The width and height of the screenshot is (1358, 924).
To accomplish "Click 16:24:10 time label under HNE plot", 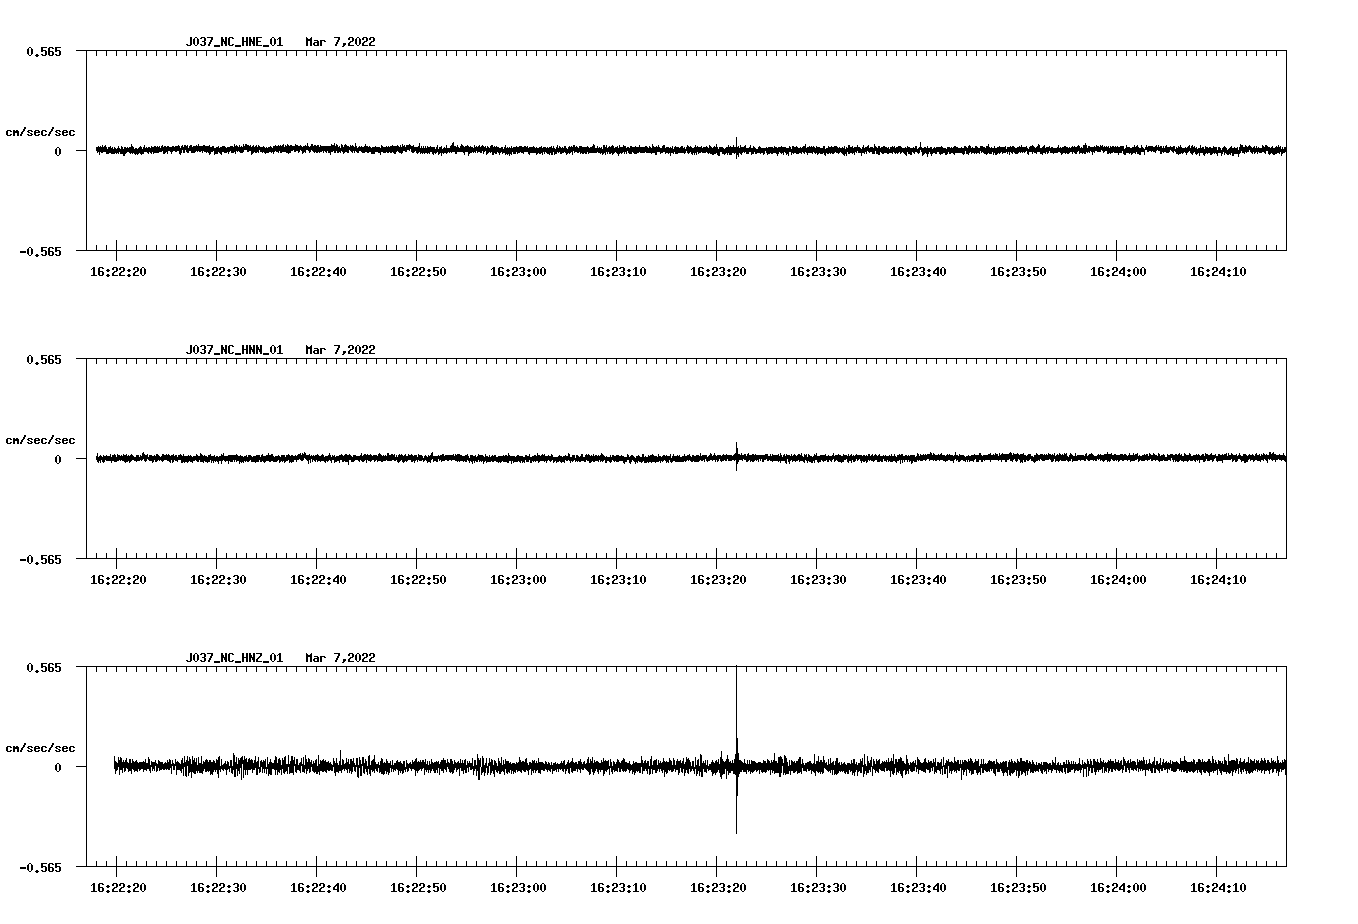I will 1217,271.
